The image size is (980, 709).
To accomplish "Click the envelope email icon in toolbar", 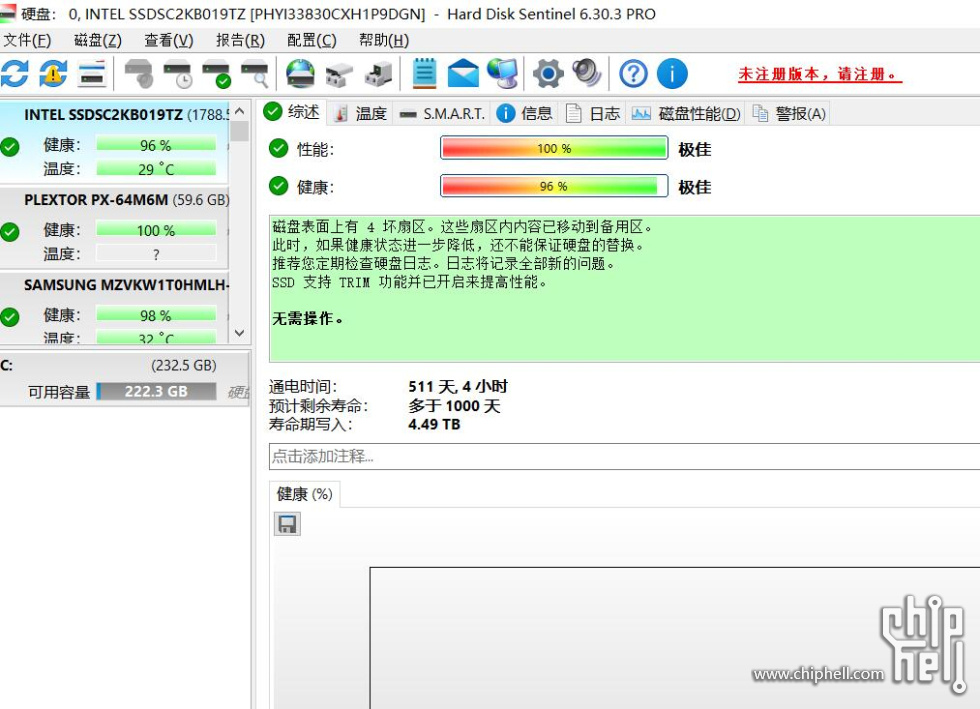I will 463,73.
